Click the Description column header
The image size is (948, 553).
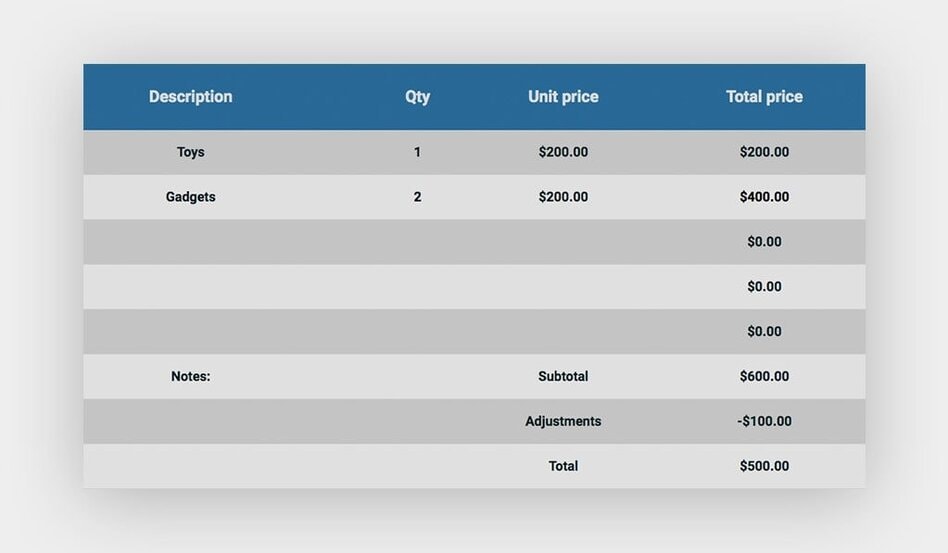tap(190, 97)
